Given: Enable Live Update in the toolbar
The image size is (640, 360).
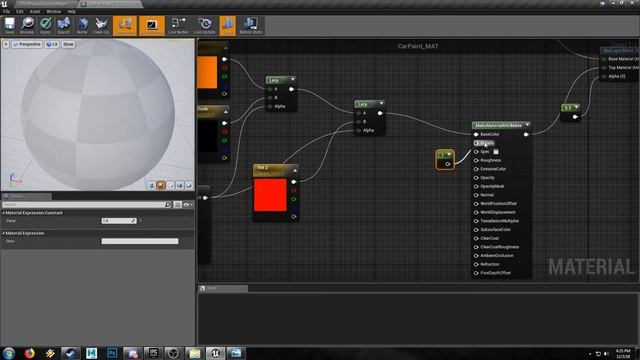Looking at the screenshot, I should 204,25.
